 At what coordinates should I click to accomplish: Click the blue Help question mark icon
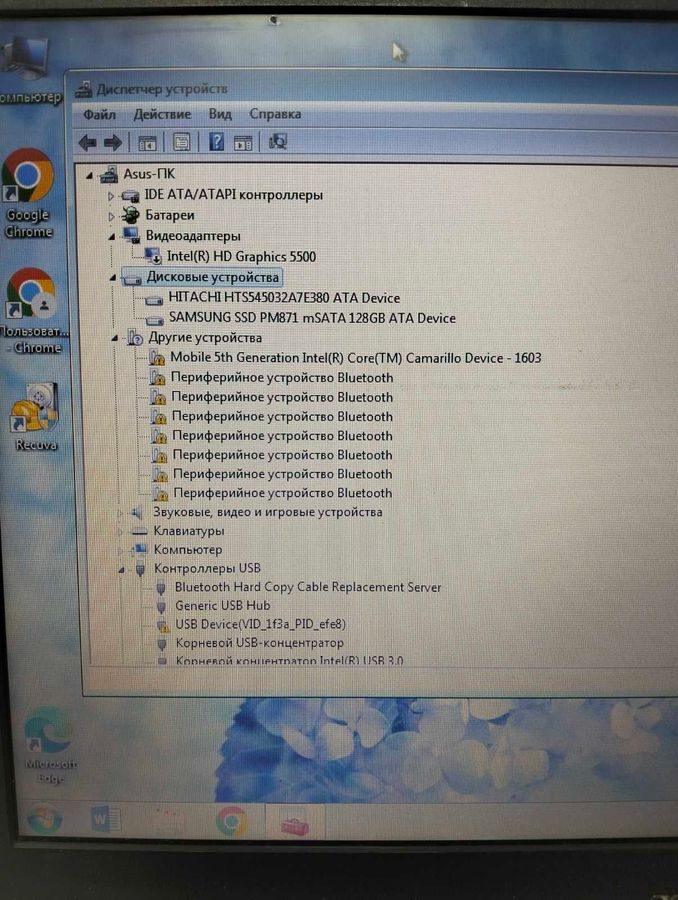point(216,143)
